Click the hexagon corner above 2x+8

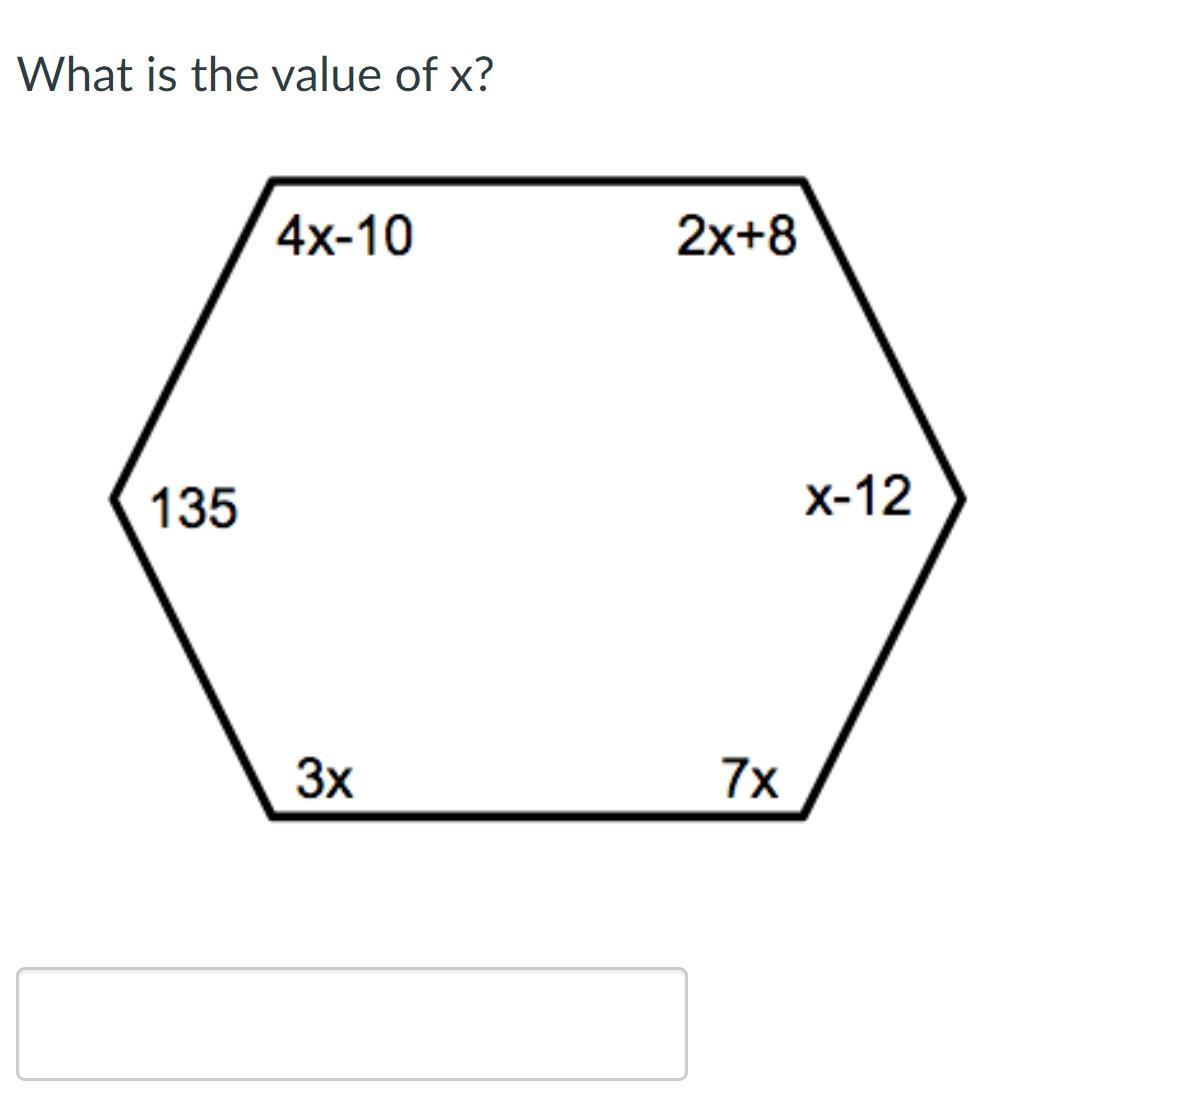coord(805,183)
